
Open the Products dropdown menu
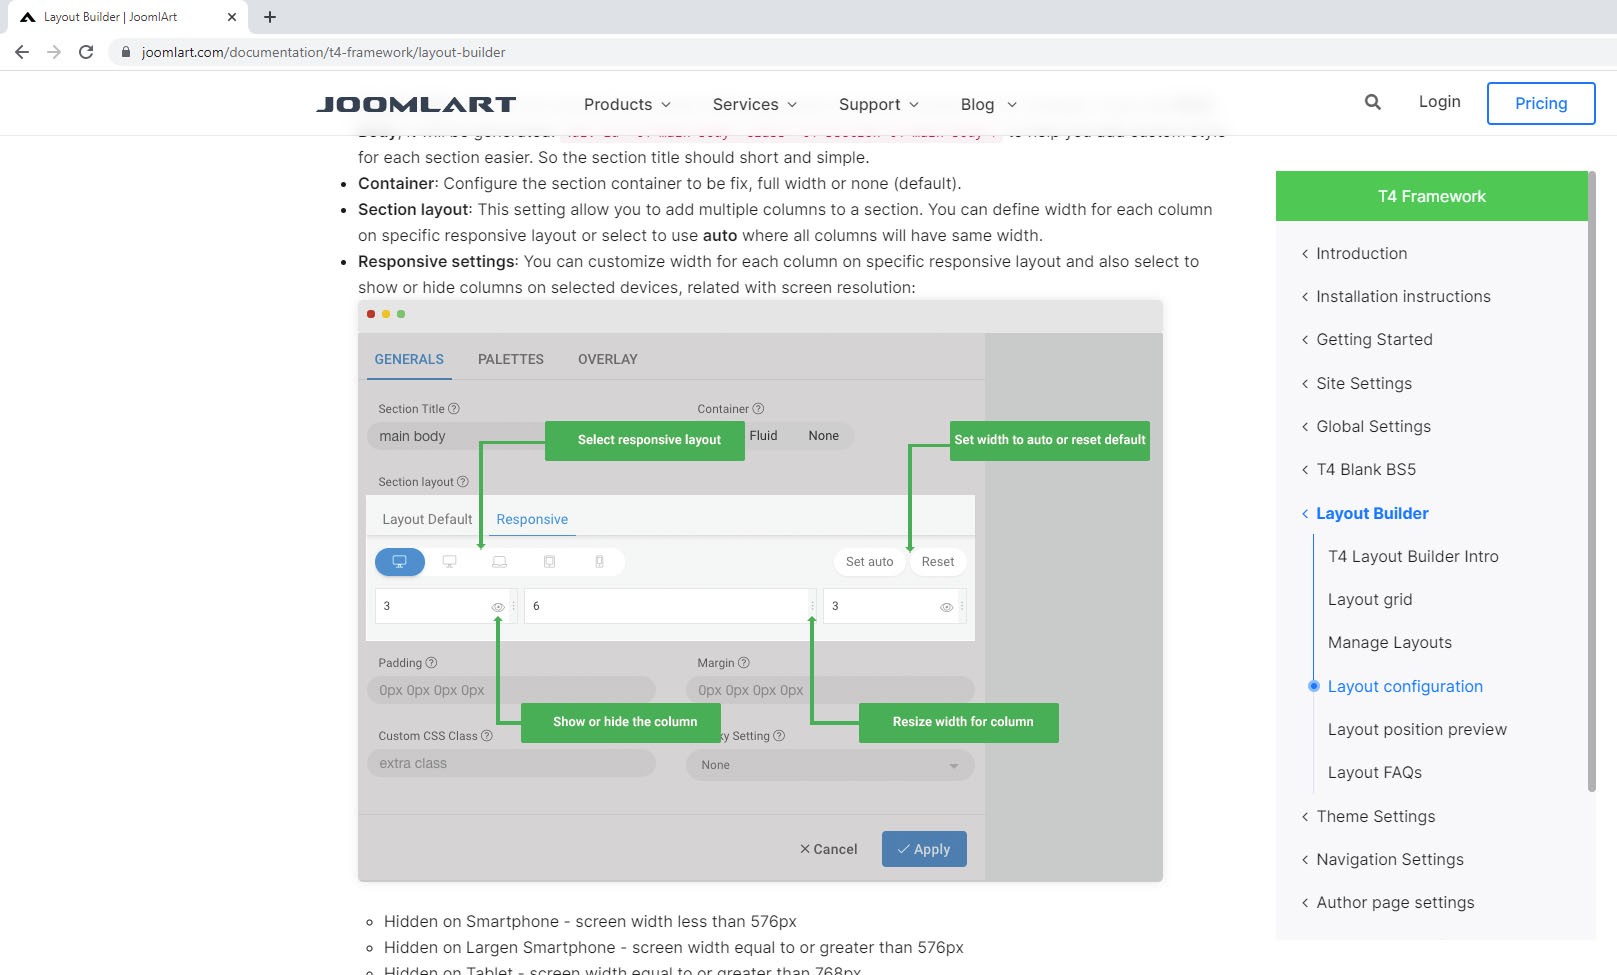(x=627, y=104)
